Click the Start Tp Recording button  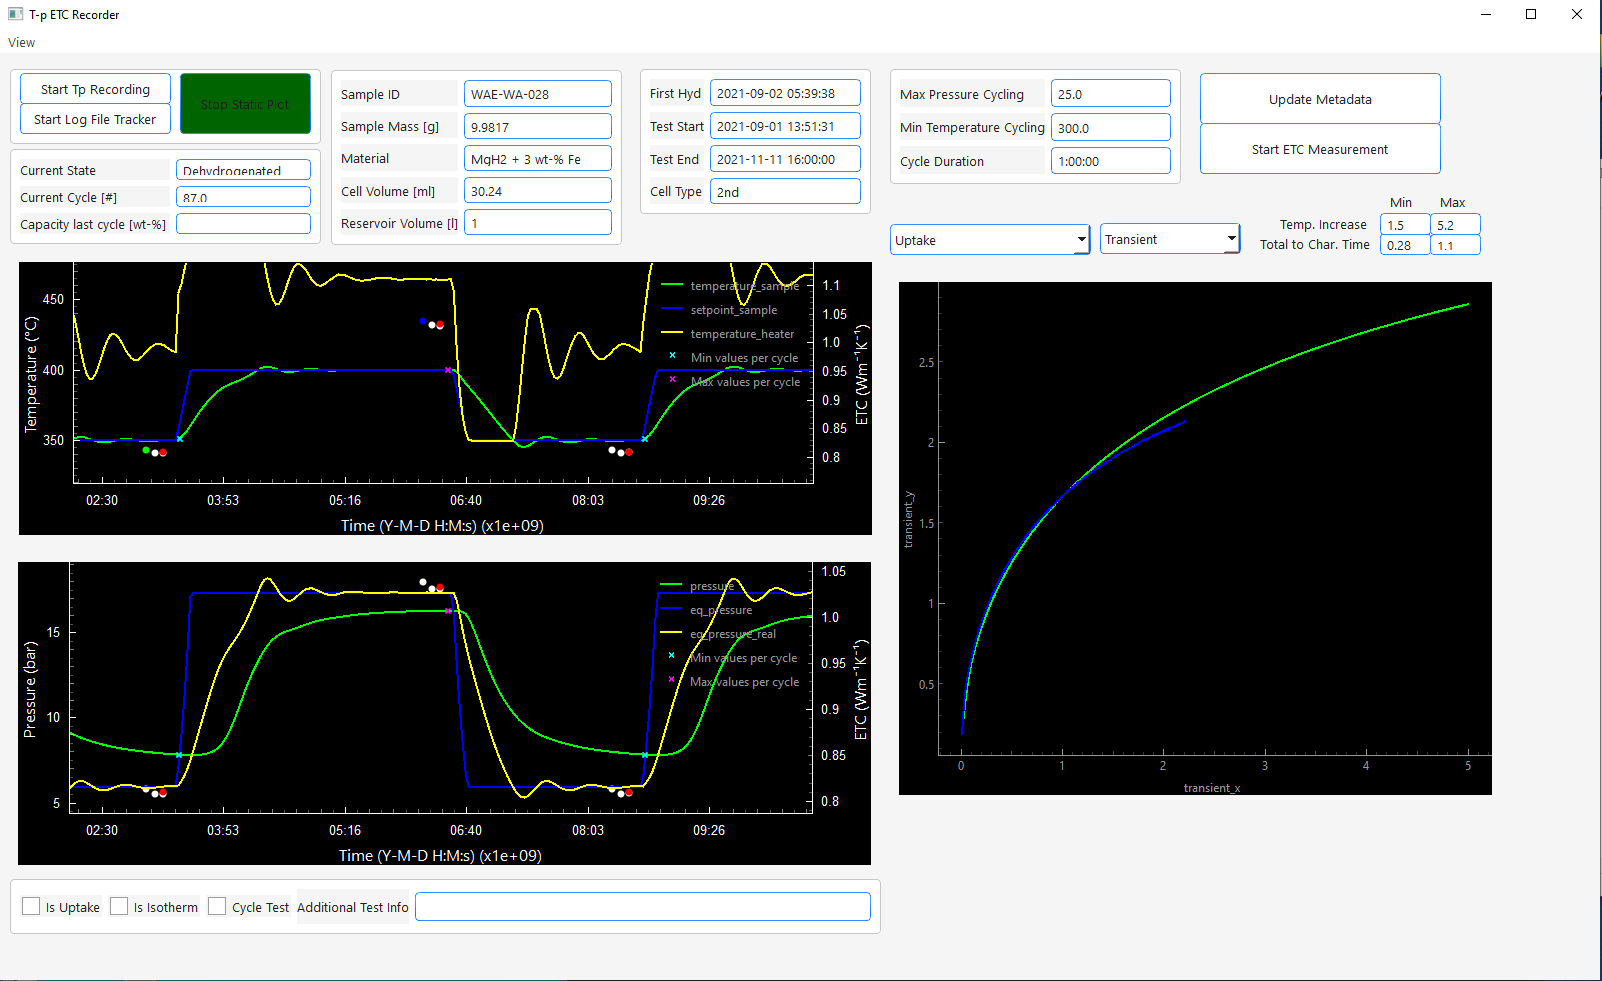point(94,88)
